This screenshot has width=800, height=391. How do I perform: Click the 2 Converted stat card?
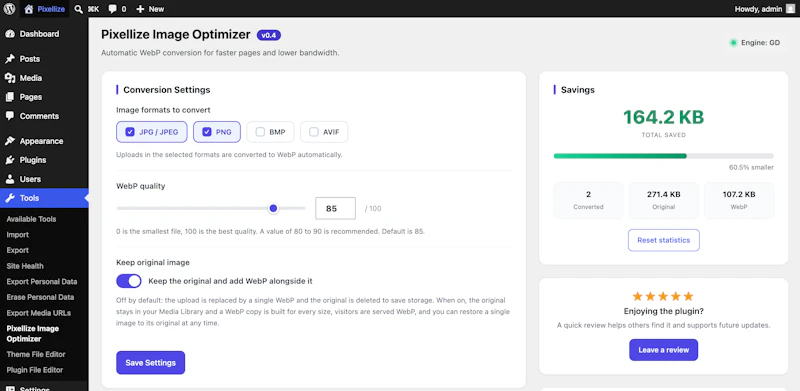coord(588,200)
